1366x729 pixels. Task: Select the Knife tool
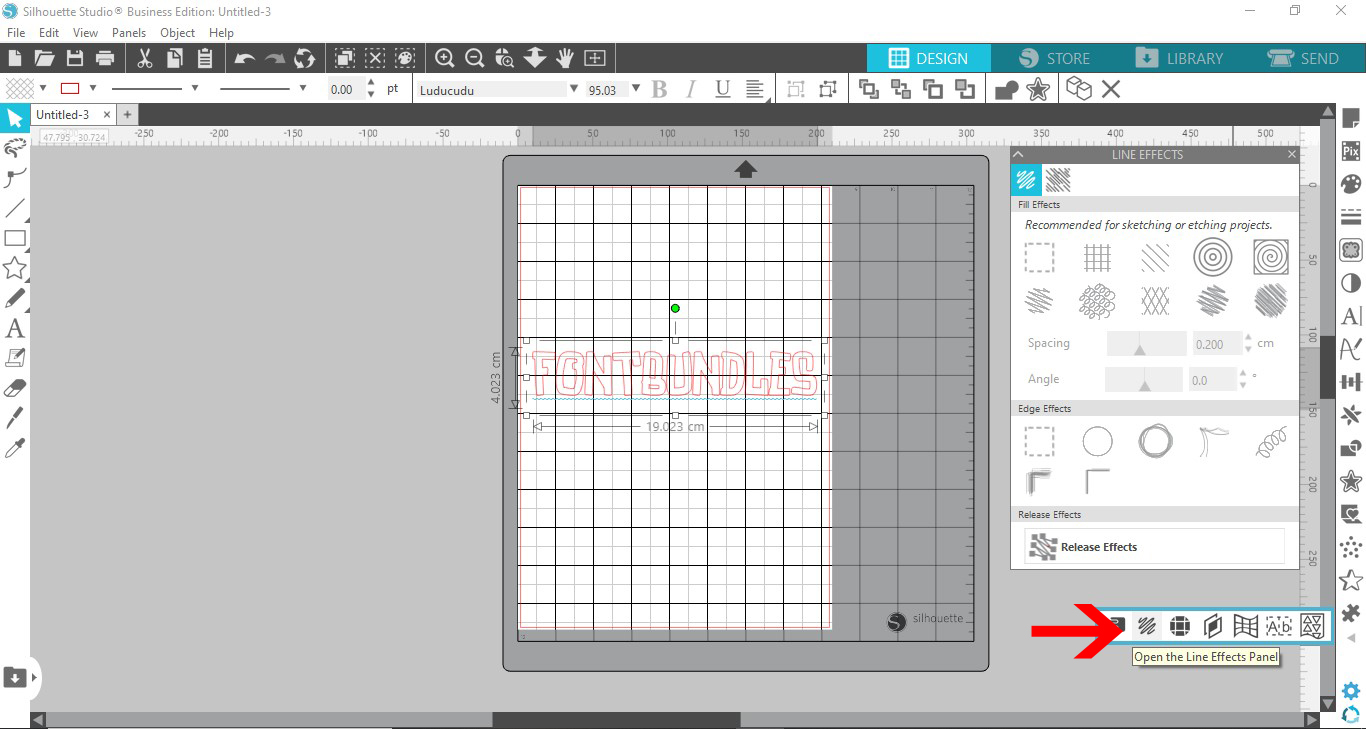pos(14,418)
